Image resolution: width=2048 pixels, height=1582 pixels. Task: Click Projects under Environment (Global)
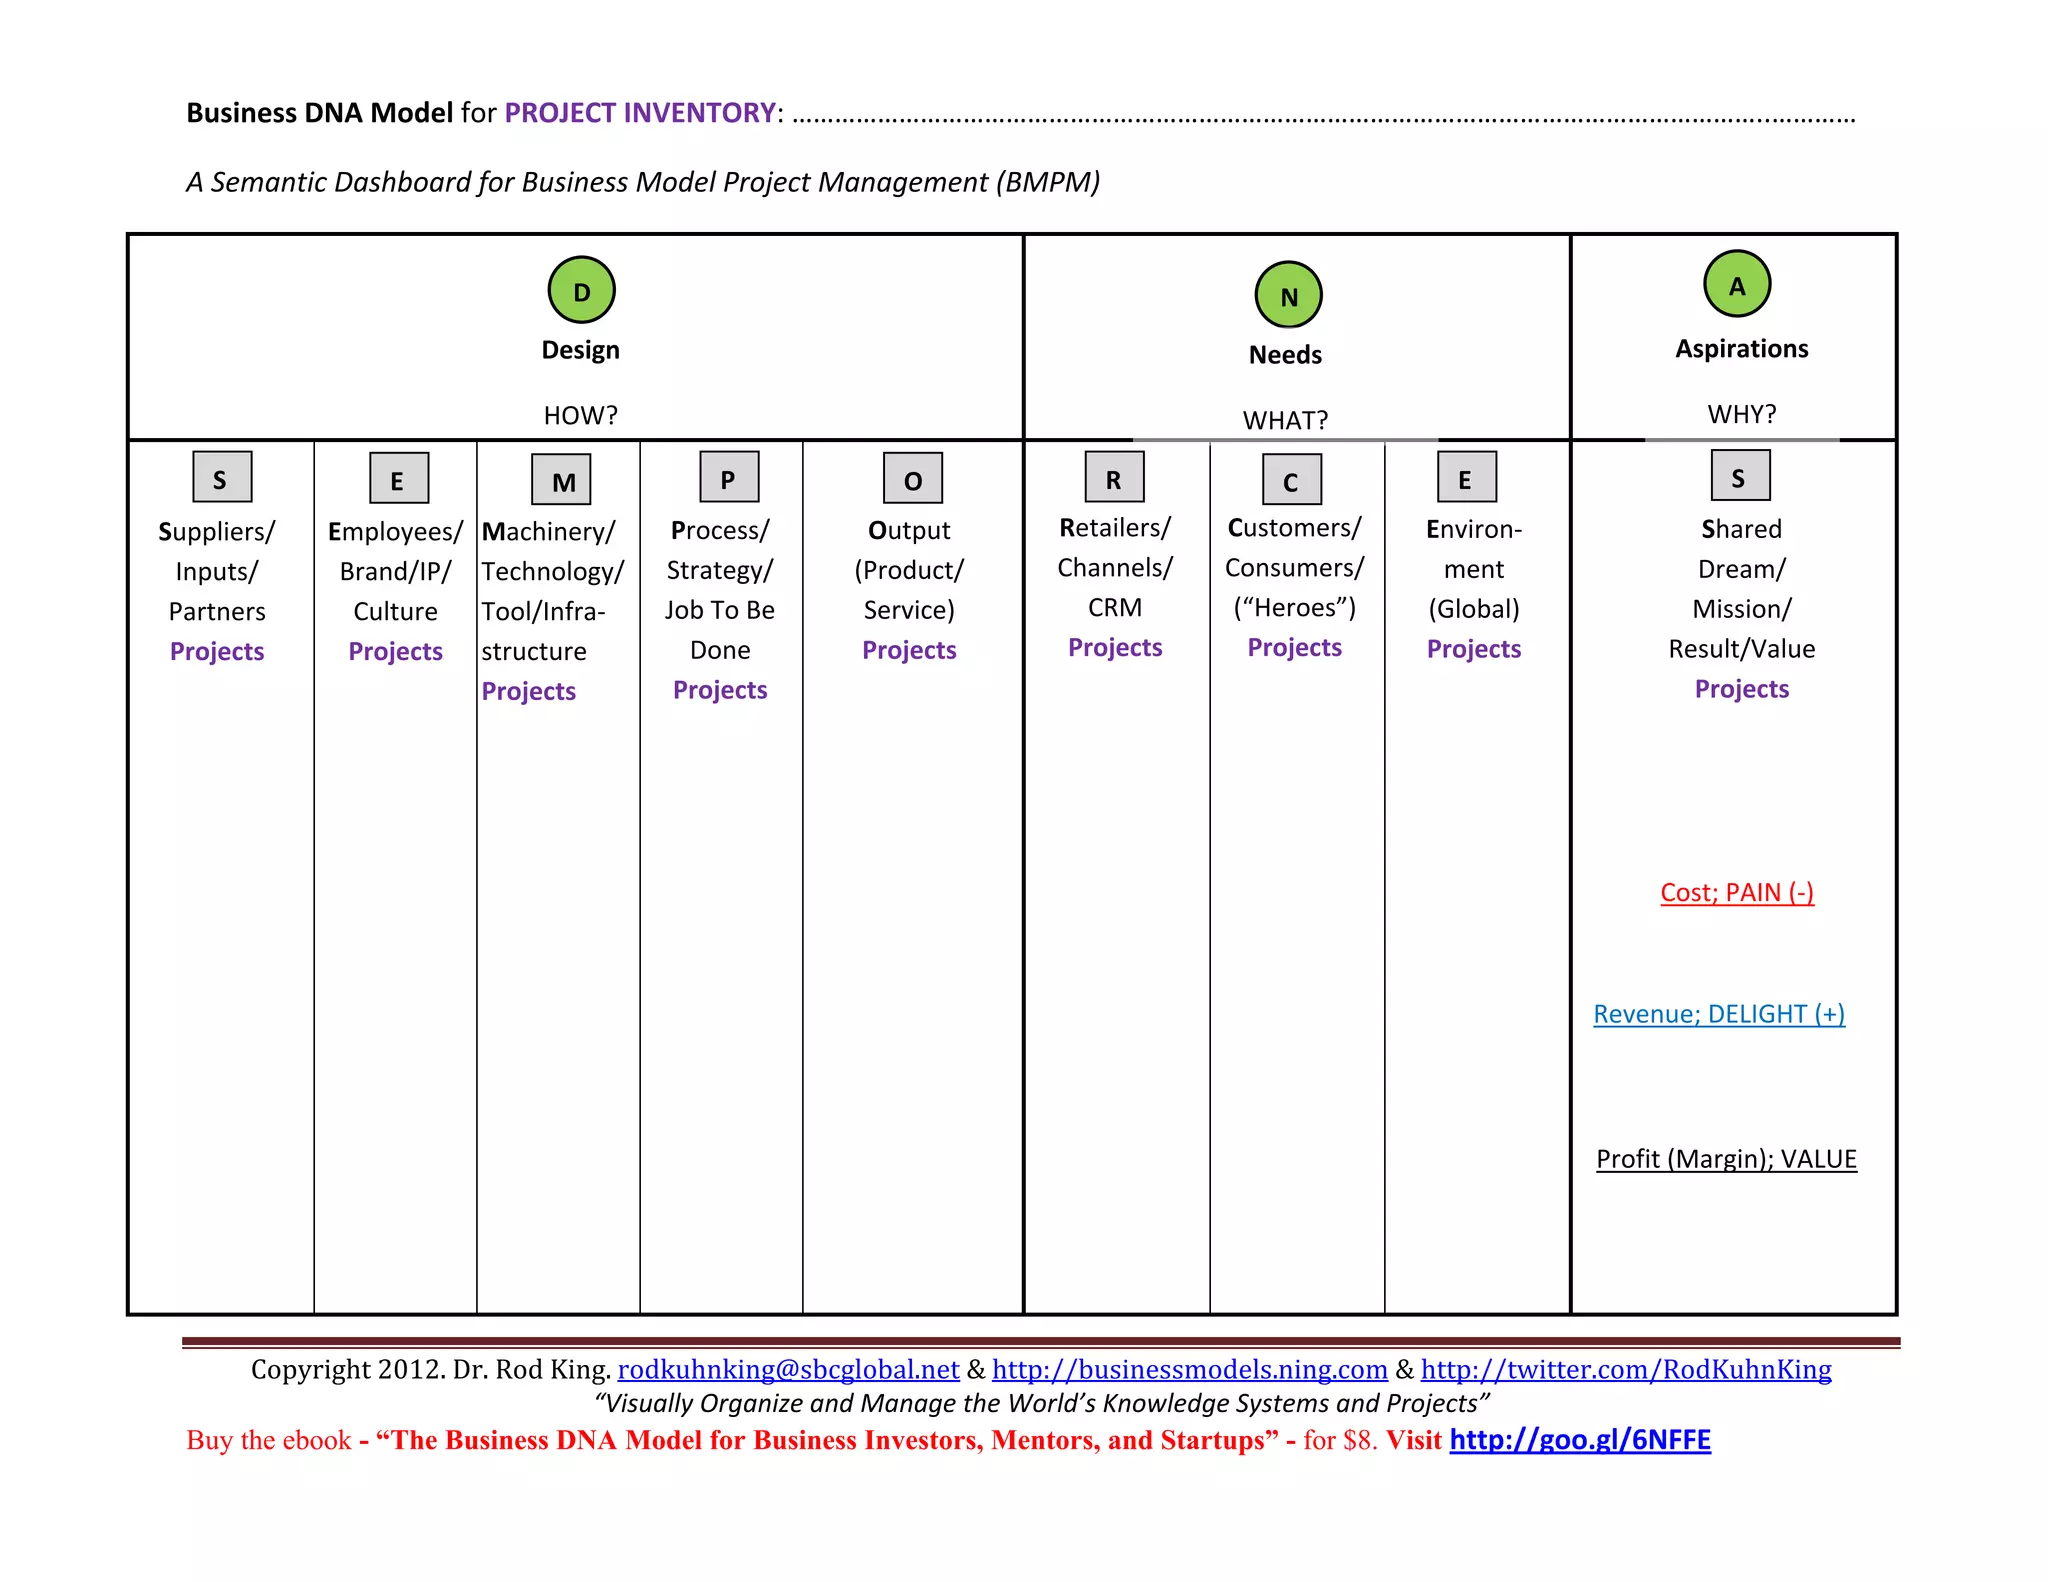point(1474,649)
